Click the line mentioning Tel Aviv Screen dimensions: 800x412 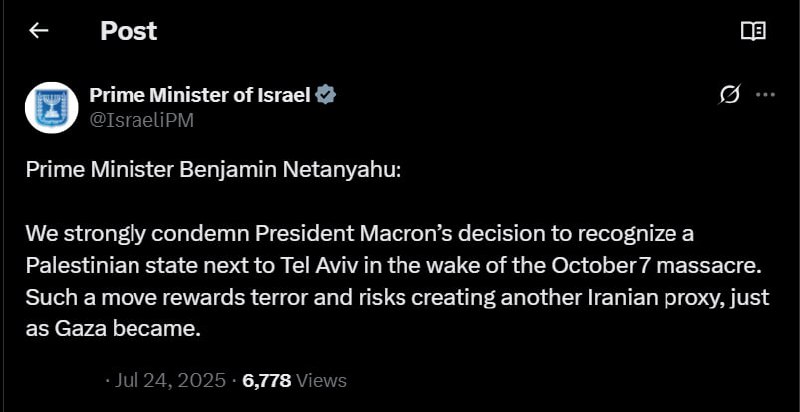[393, 266]
